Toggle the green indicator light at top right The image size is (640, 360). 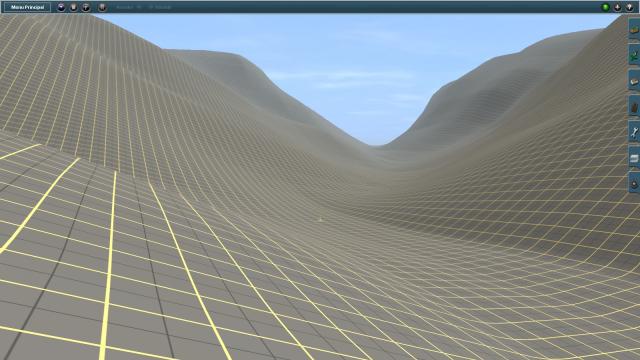point(605,7)
